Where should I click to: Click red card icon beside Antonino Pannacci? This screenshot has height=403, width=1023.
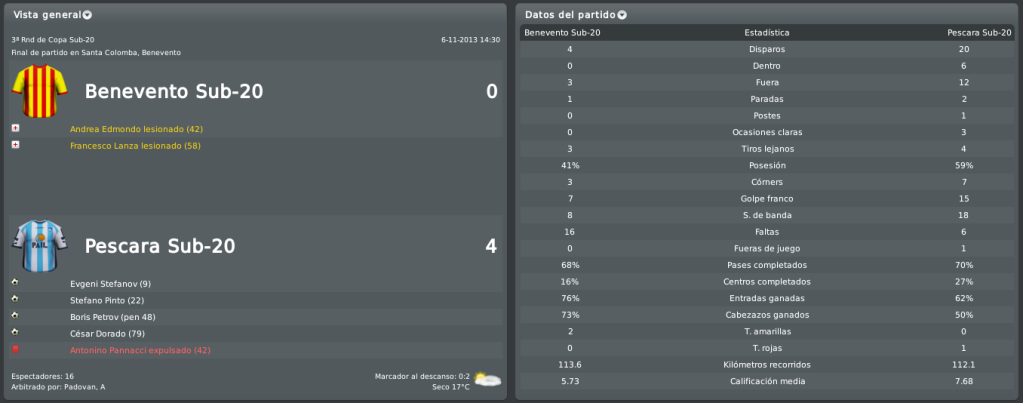pos(16,350)
